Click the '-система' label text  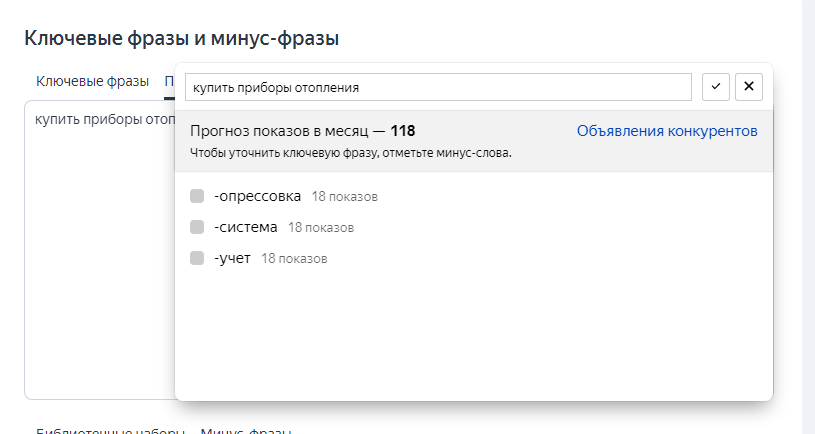coord(246,227)
